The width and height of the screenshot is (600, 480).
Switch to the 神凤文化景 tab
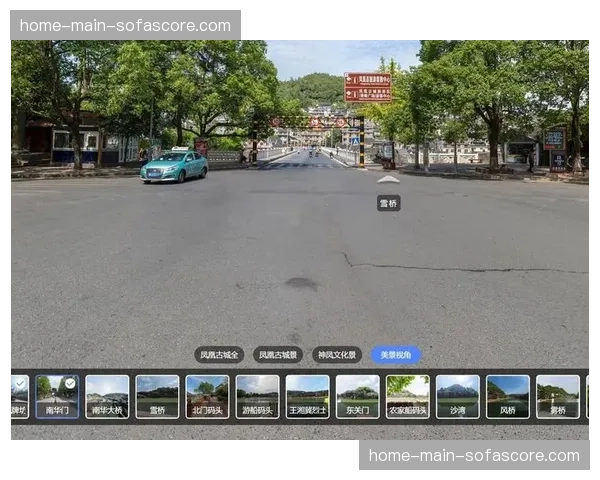tap(337, 355)
